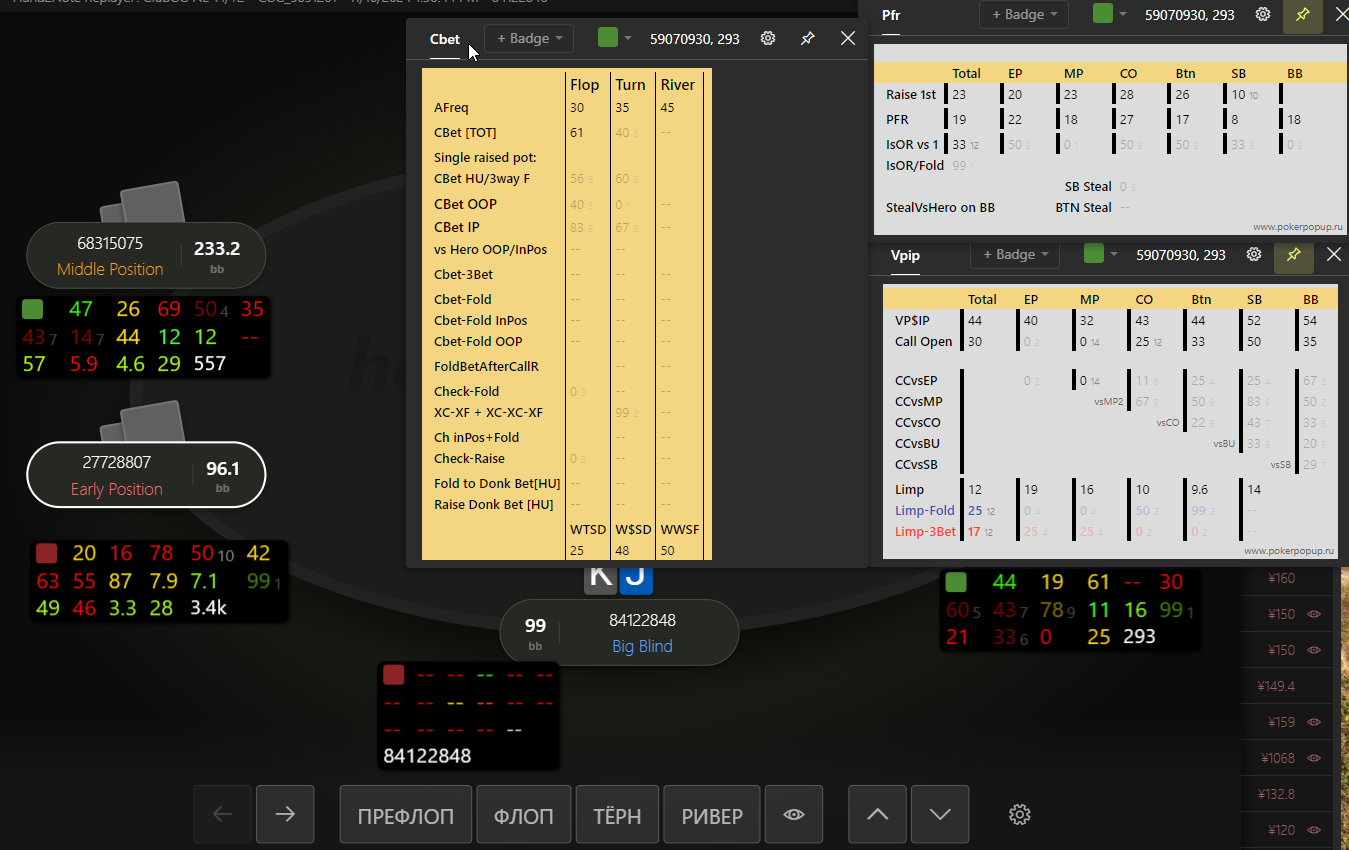Click Limp-3Bet row in Vpip popup
Screen dimensions: 1349x850
(1112, 532)
